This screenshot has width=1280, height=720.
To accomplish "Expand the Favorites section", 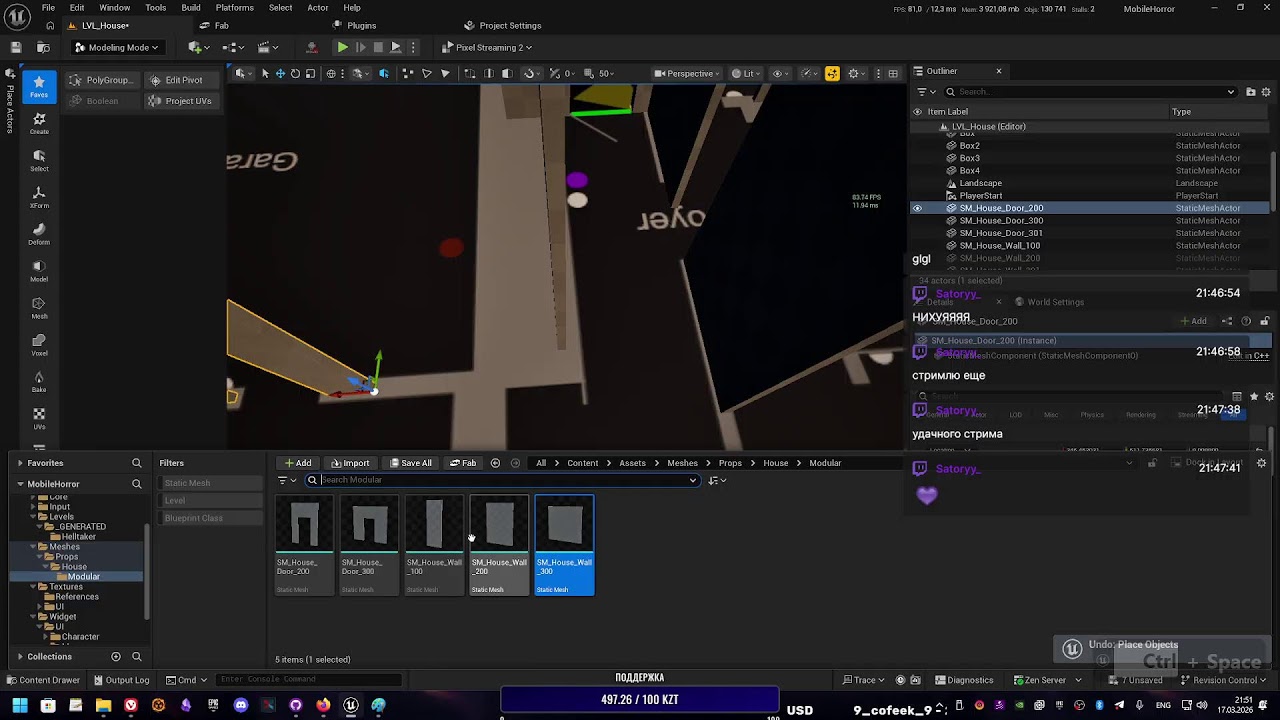I will [x=20, y=463].
